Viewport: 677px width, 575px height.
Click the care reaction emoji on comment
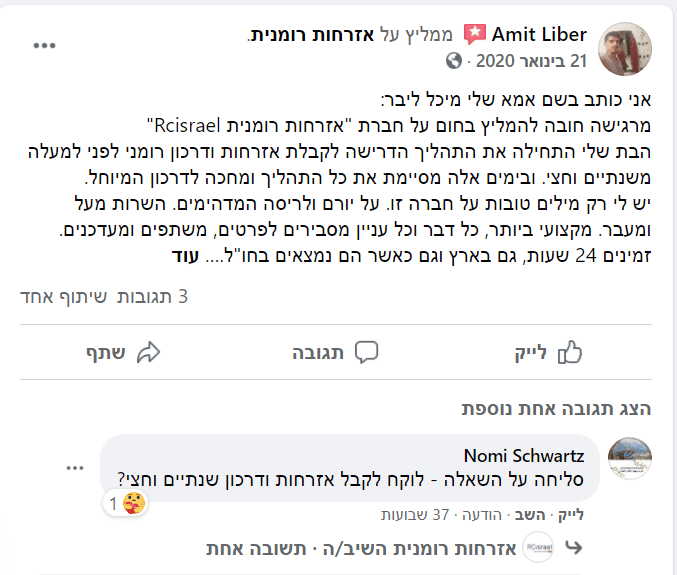pyautogui.click(x=135, y=503)
